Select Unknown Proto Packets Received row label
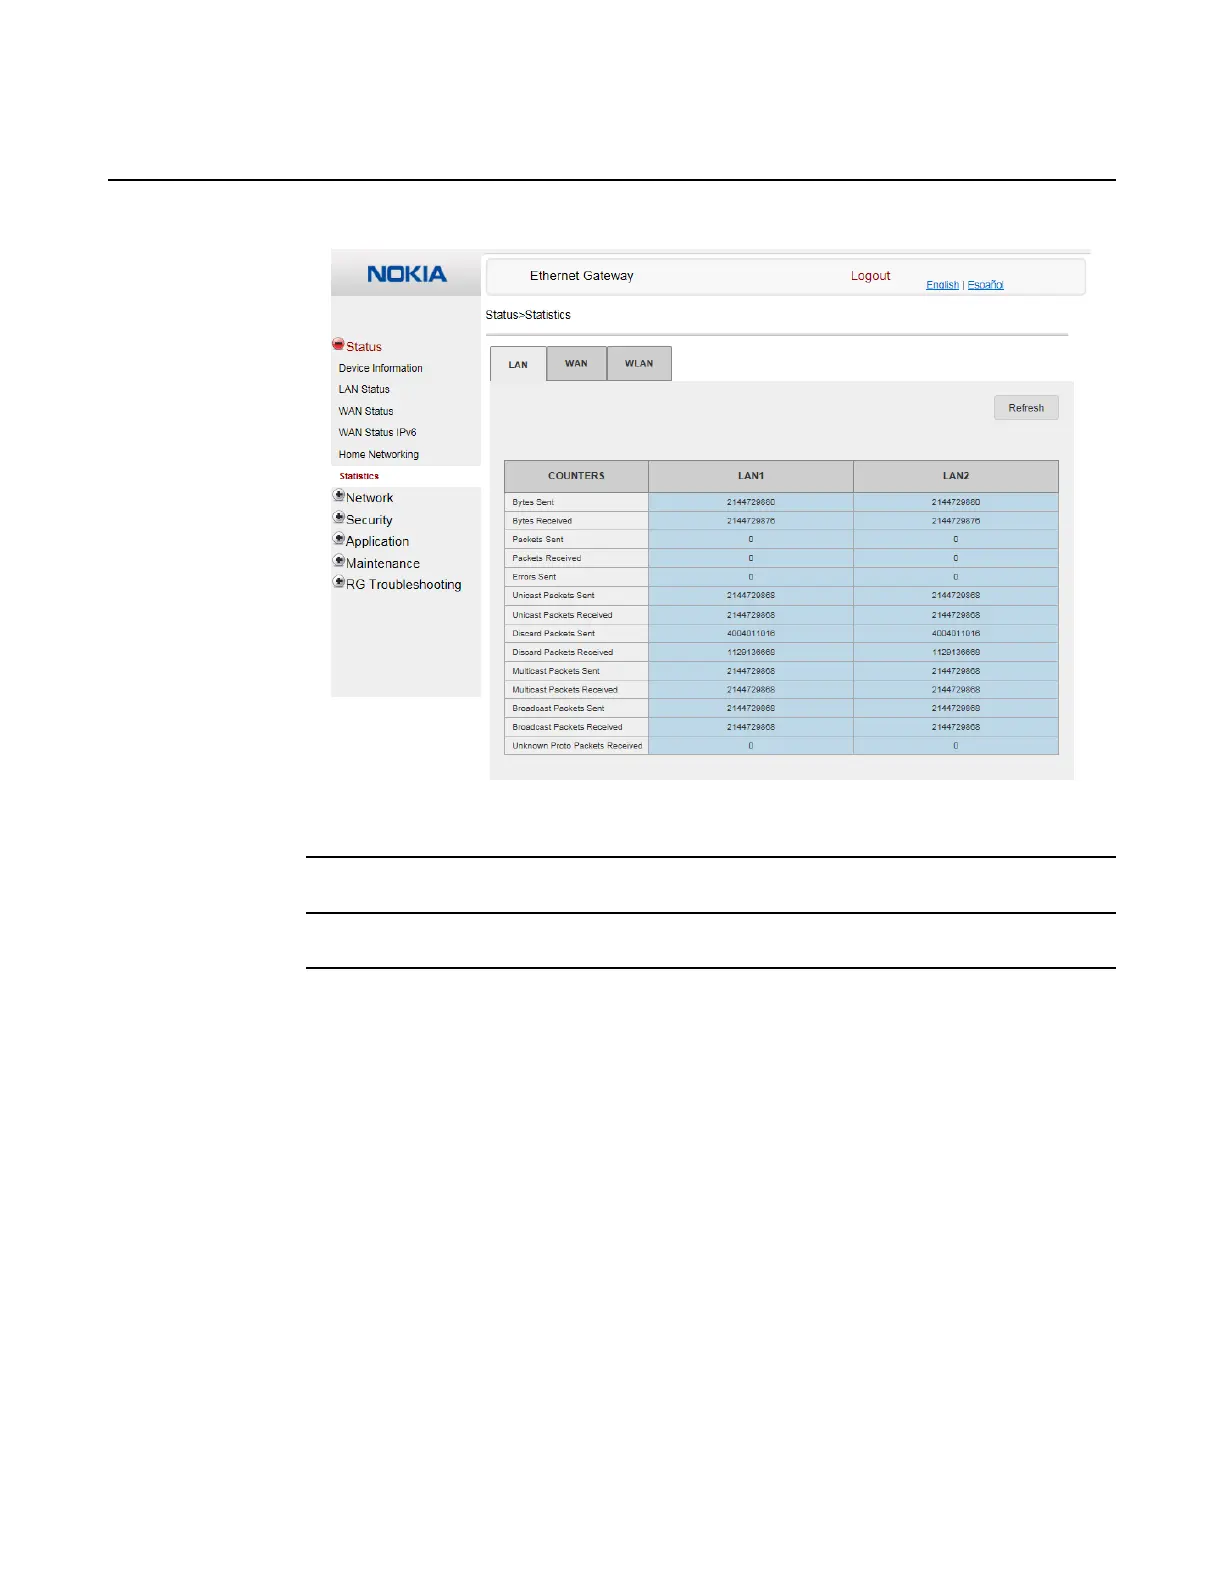1224x1584 pixels. pyautogui.click(x=577, y=746)
